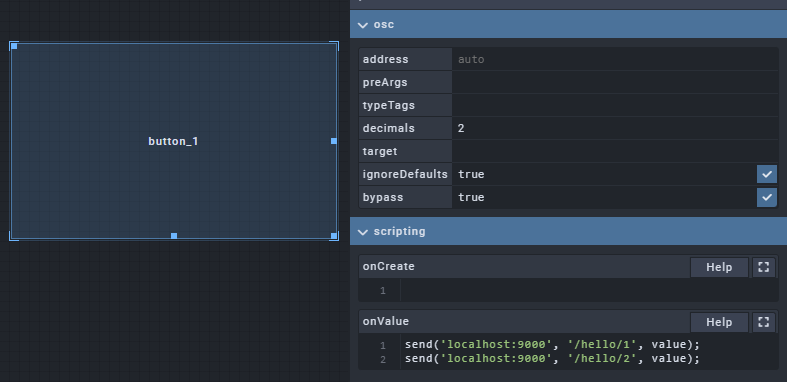Click the address input field
The image size is (787, 382).
(615, 59)
